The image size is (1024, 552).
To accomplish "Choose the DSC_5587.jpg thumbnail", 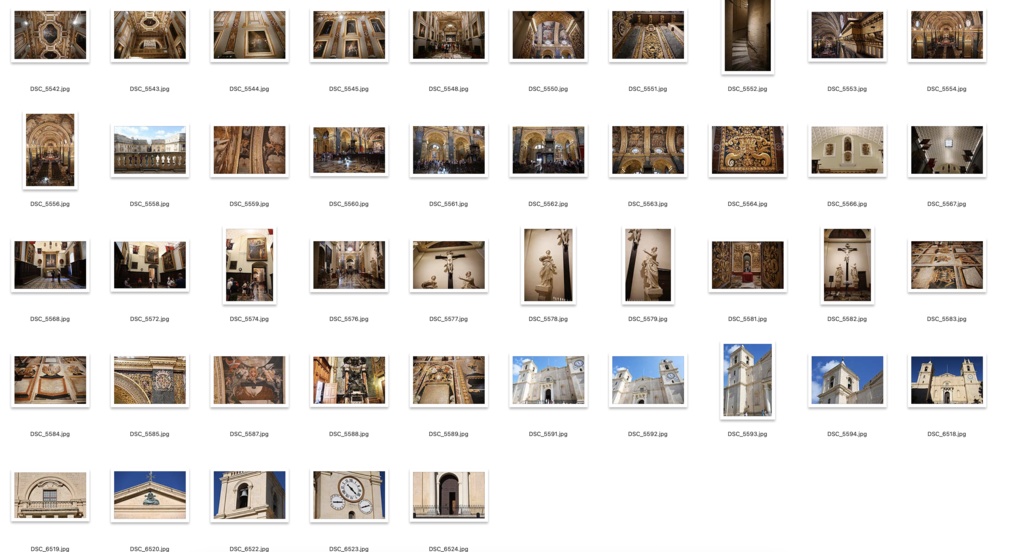I will tap(249, 380).
